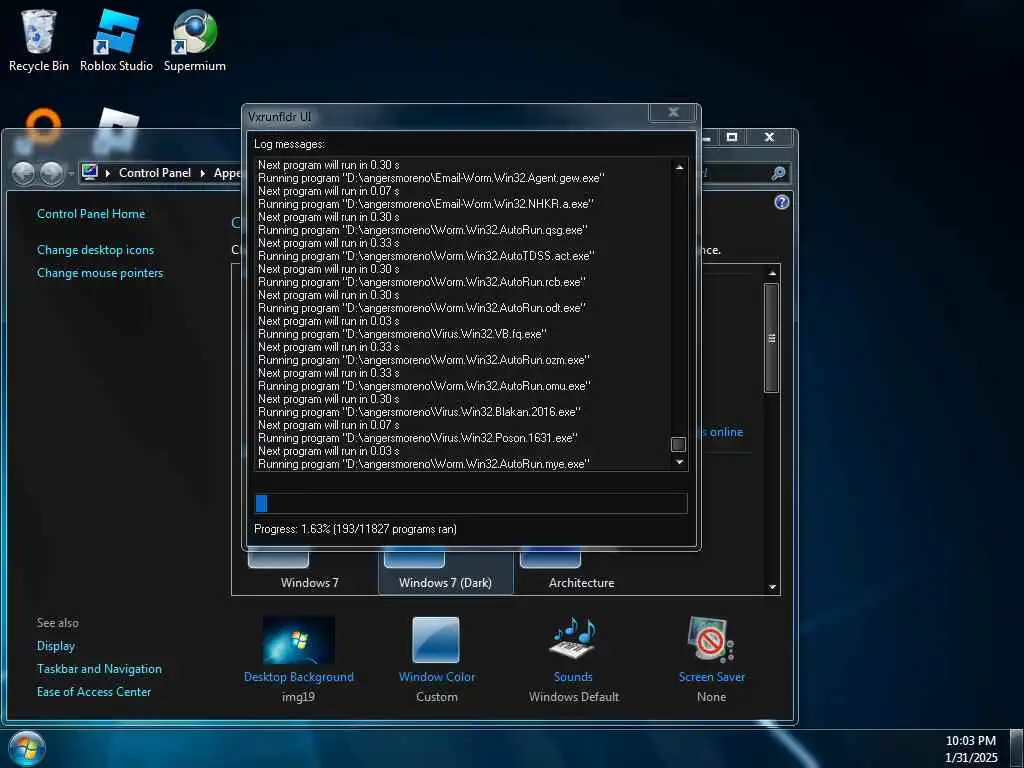The height and width of the screenshot is (768, 1024).
Task: Expand the arrow after Control Panel breadcrumb
Action: point(202,173)
